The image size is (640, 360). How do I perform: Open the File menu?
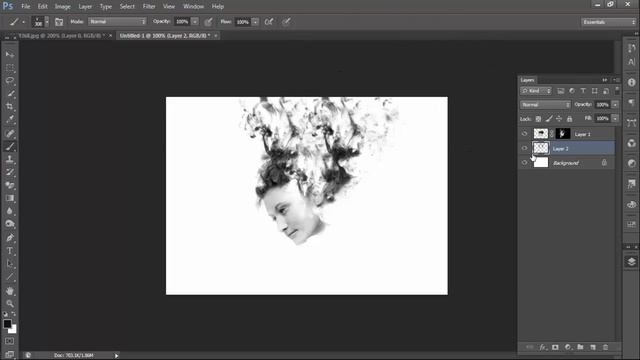click(26, 7)
